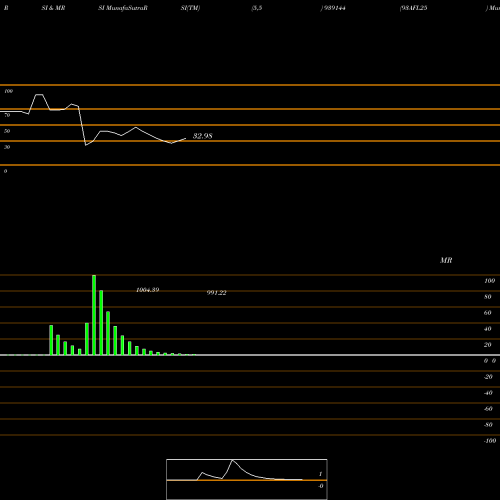The width and height of the screenshot is (500, 500).
Task: Click the 'SI MunafaSutraR' header text
Action: [123, 8]
